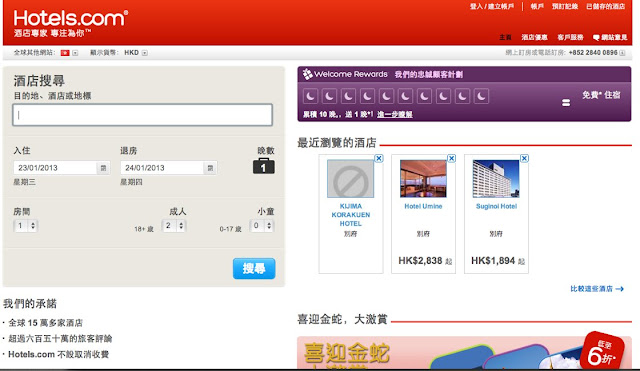The image size is (640, 371).
Task: Open the HKD currency dropdown
Action: (x=144, y=53)
